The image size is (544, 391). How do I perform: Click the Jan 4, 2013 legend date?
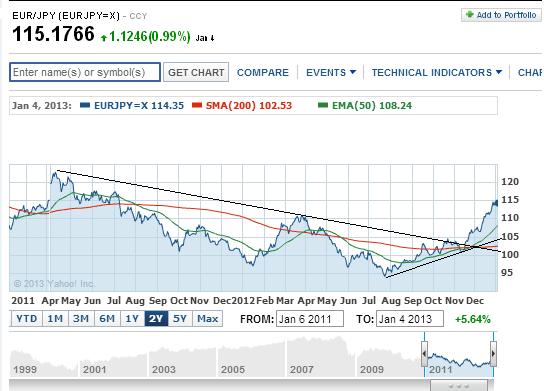pyautogui.click(x=42, y=105)
